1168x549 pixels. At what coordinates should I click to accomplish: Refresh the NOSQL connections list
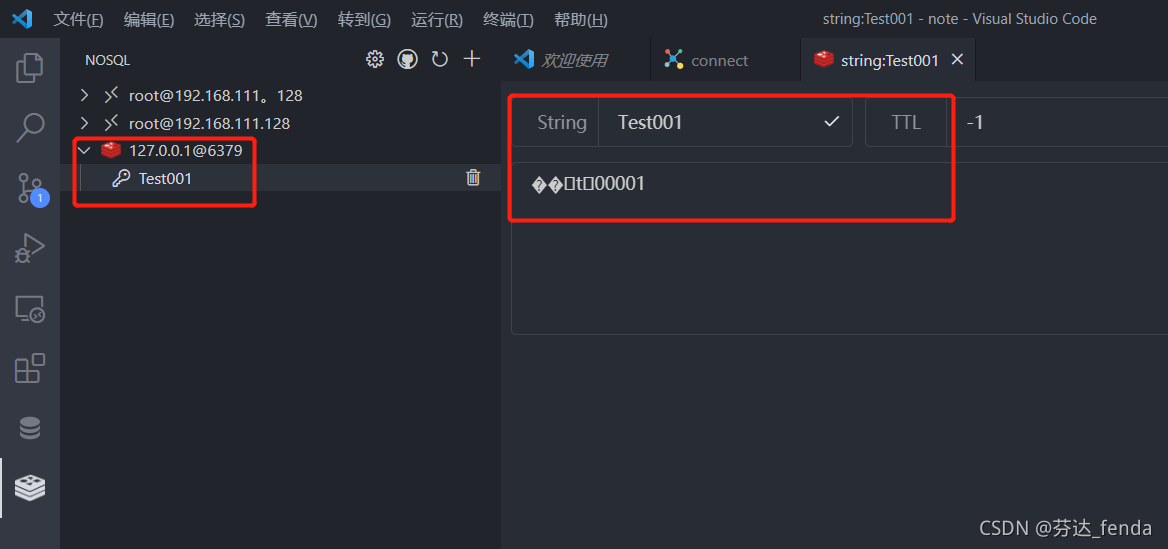tap(439, 60)
